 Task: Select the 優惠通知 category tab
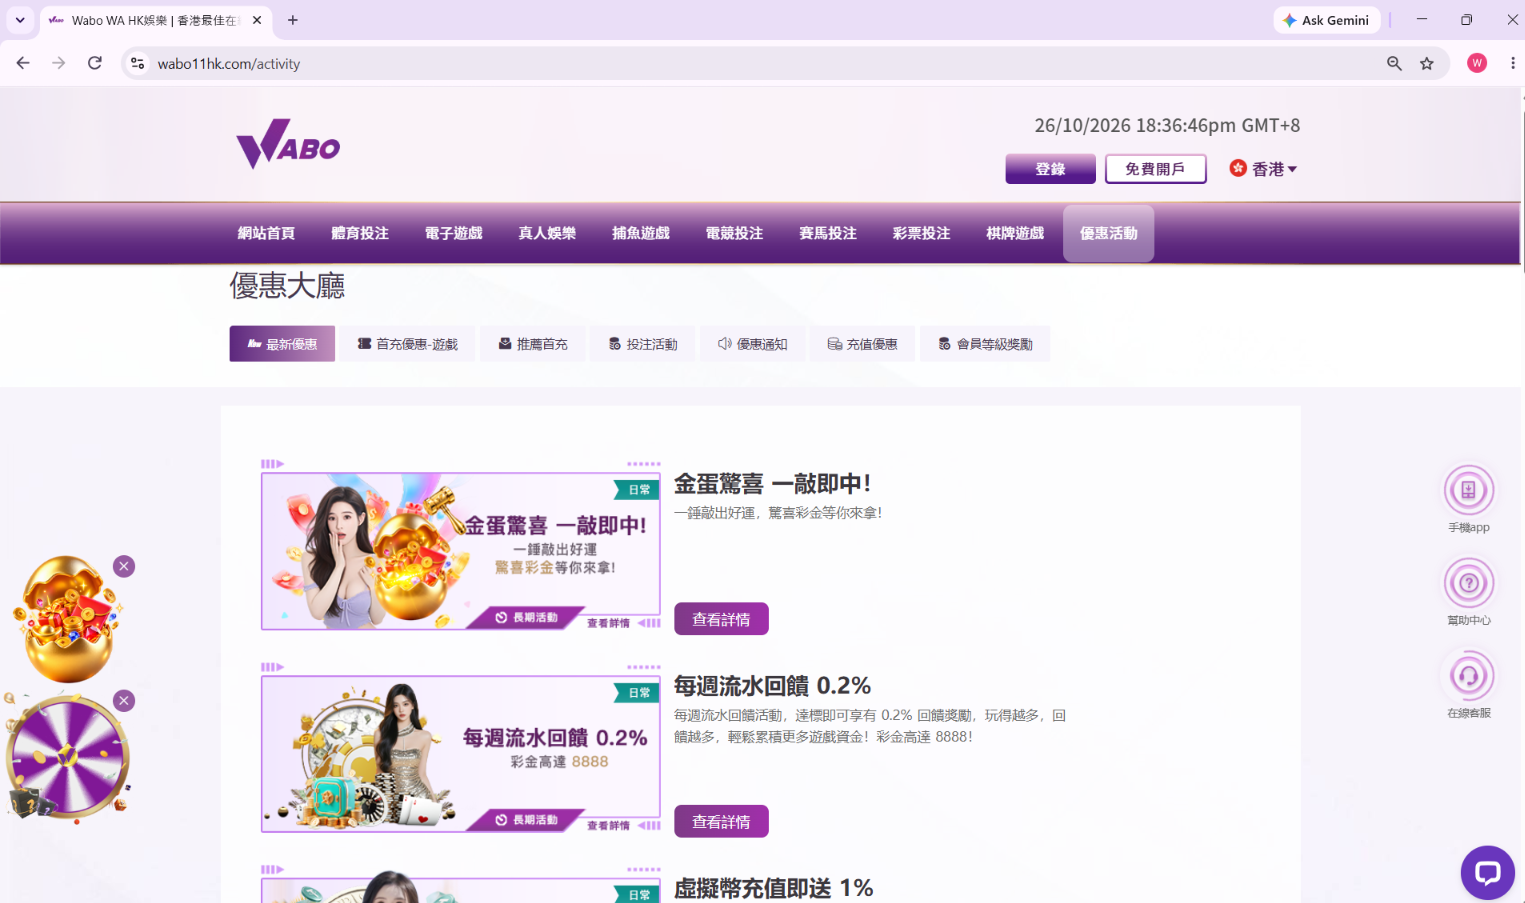point(753,344)
